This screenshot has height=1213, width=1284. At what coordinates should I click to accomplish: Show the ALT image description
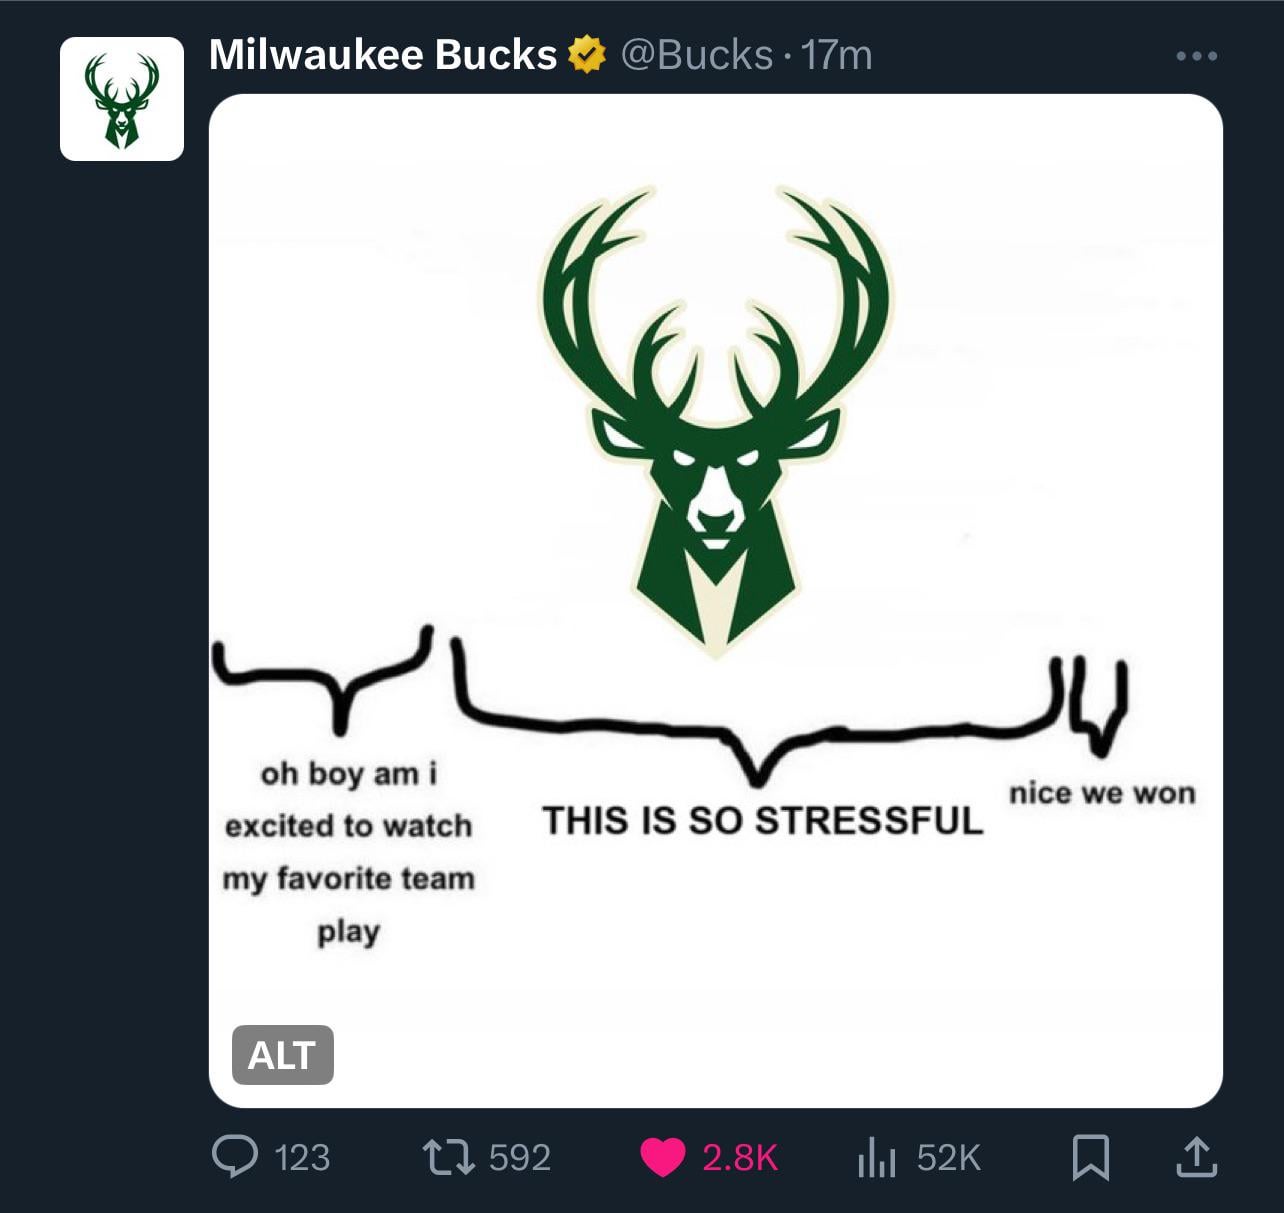click(282, 1055)
